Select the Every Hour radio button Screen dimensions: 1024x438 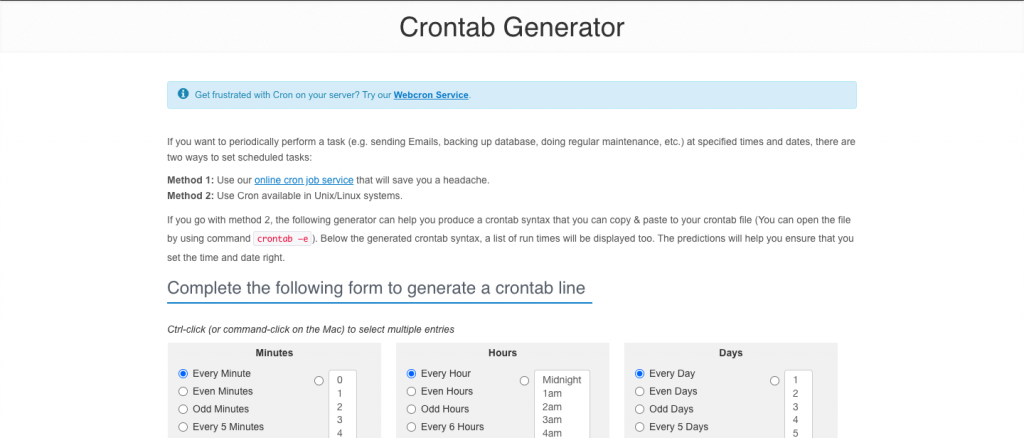point(411,374)
